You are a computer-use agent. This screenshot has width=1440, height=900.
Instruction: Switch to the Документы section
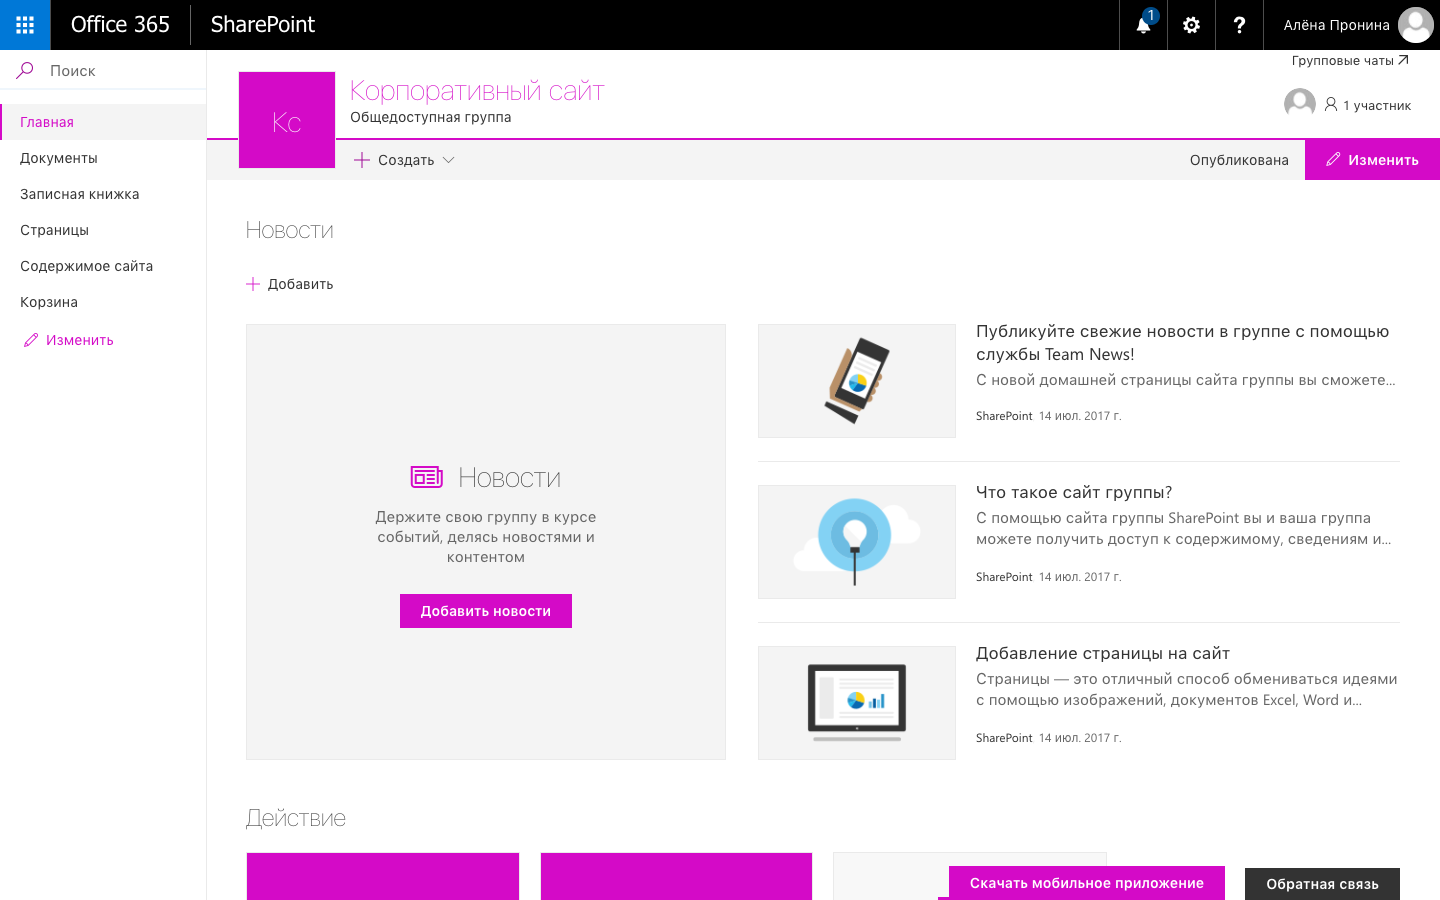pos(58,157)
